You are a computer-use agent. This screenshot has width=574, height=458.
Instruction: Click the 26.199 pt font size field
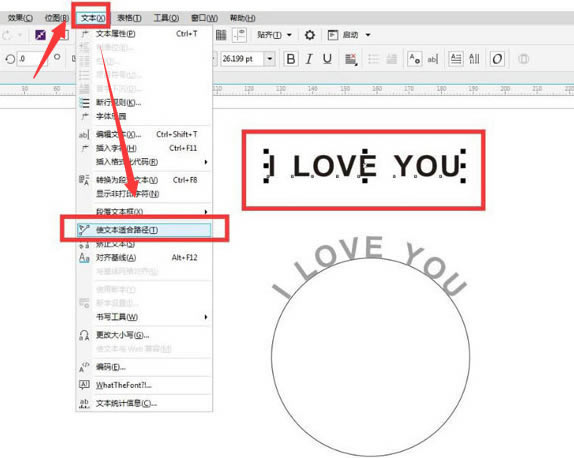[x=242, y=59]
